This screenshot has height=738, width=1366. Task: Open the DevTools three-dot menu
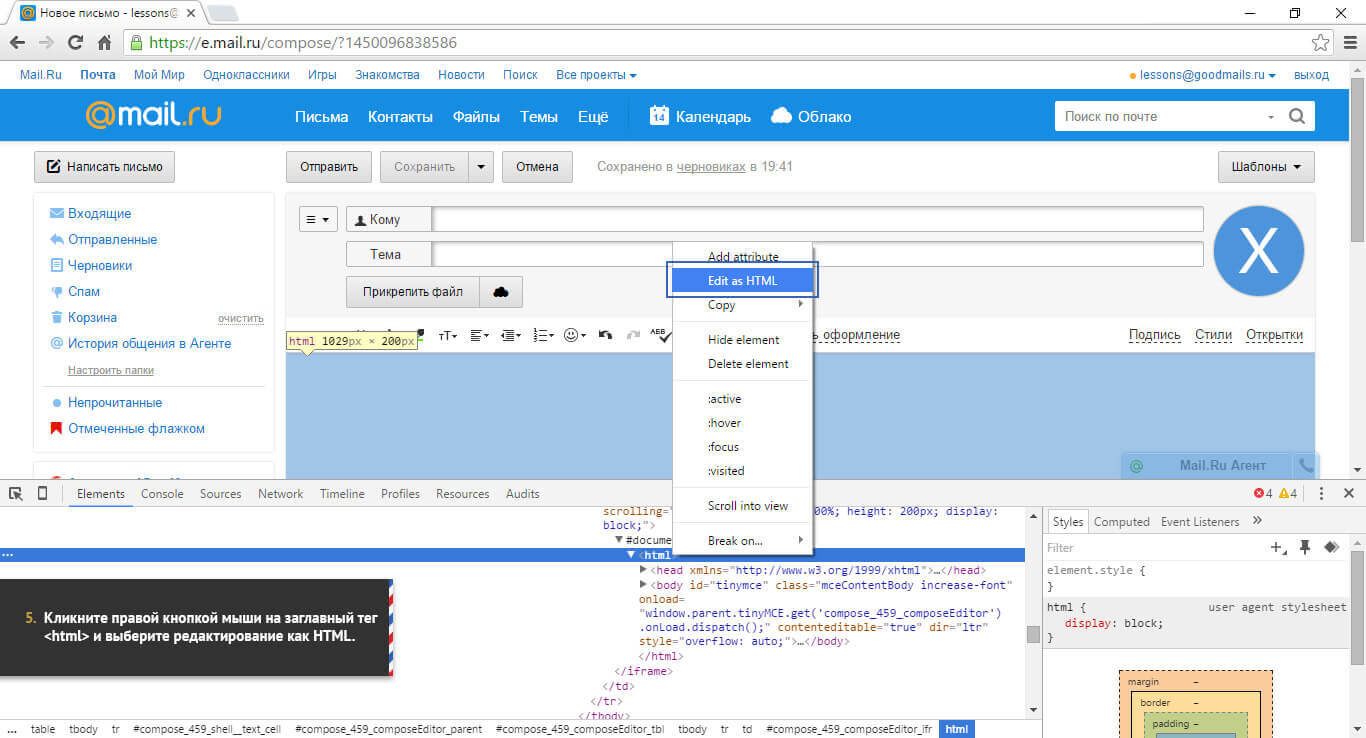(x=1321, y=494)
